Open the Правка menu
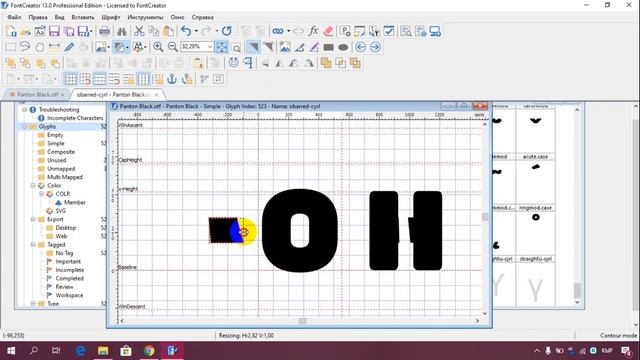The height and width of the screenshot is (360, 640). pos(38,17)
